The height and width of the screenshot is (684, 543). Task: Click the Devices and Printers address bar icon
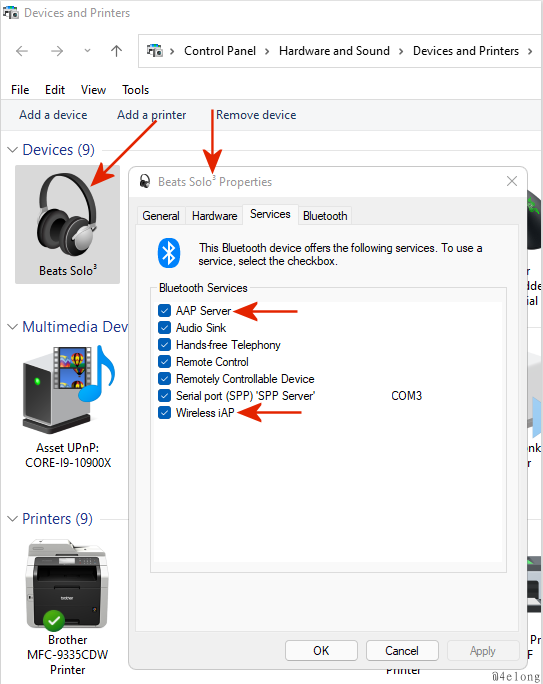pos(154,51)
